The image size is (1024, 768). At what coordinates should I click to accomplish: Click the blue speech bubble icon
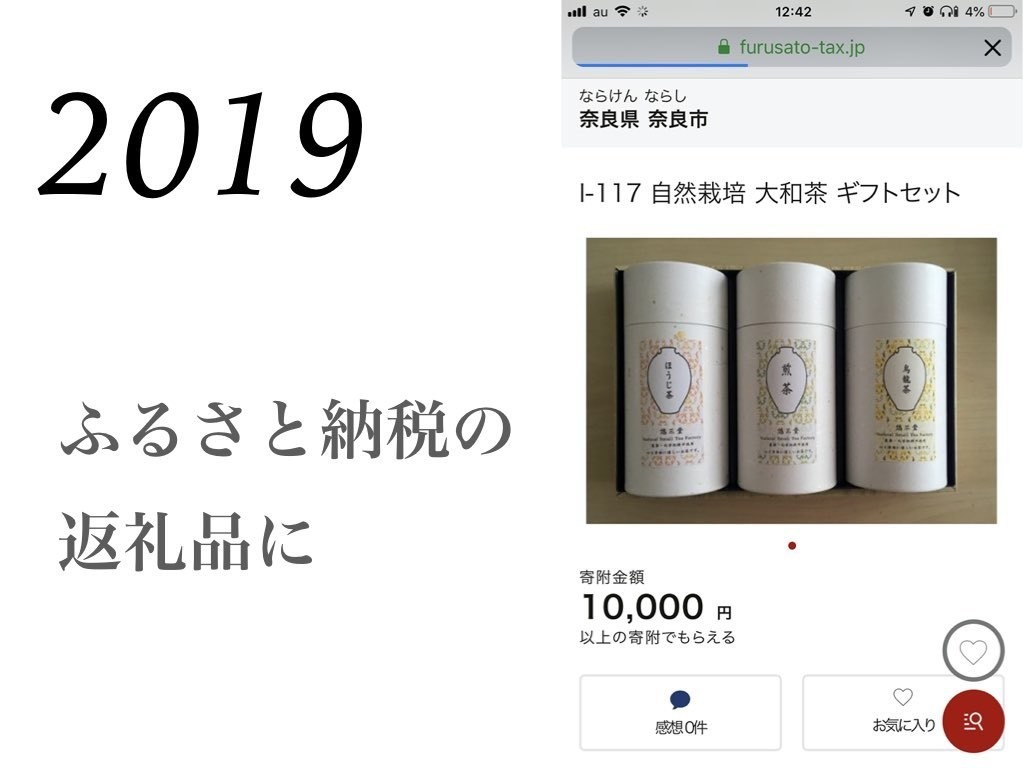(680, 699)
